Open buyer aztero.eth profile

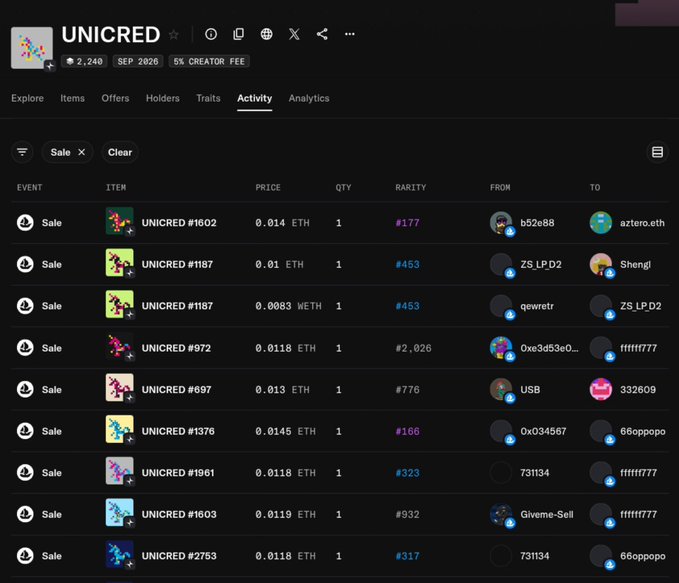pos(642,223)
